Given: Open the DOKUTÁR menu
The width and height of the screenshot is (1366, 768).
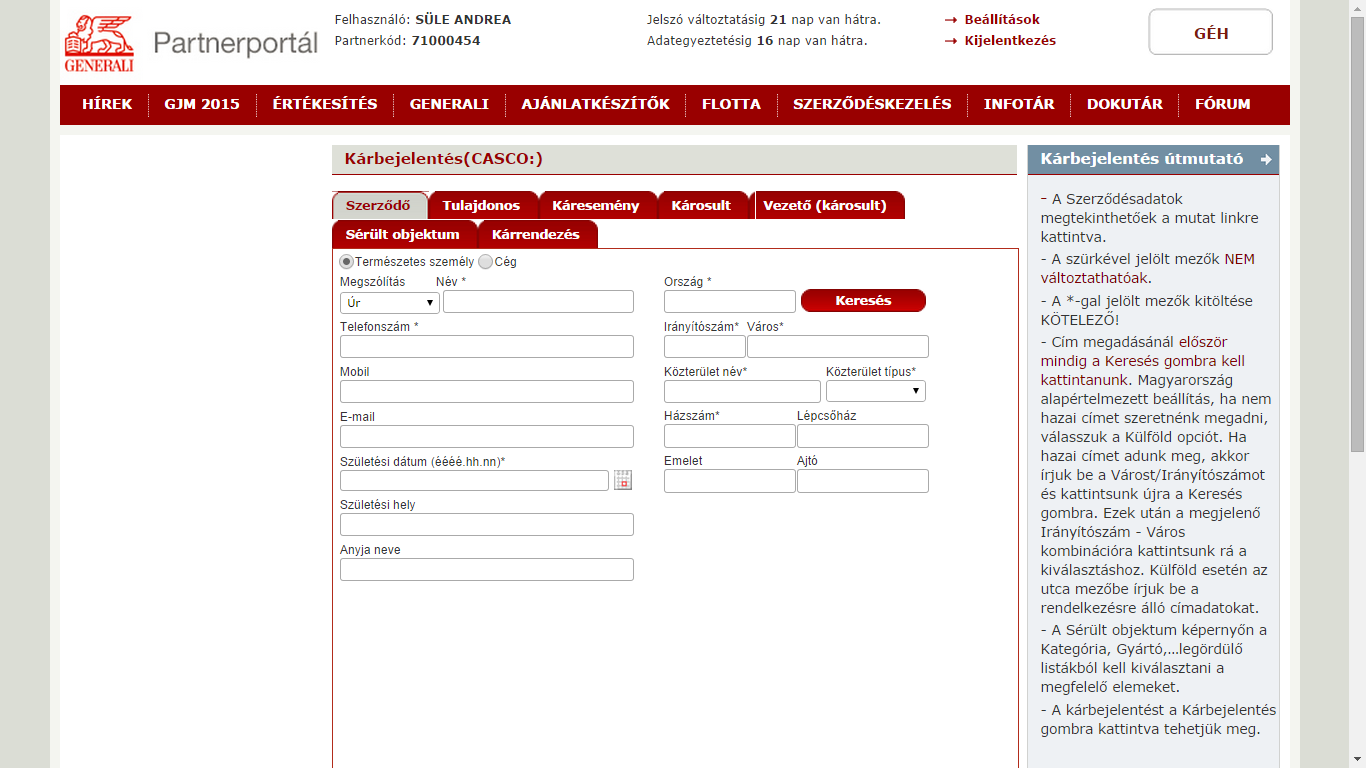Looking at the screenshot, I should [1125, 104].
